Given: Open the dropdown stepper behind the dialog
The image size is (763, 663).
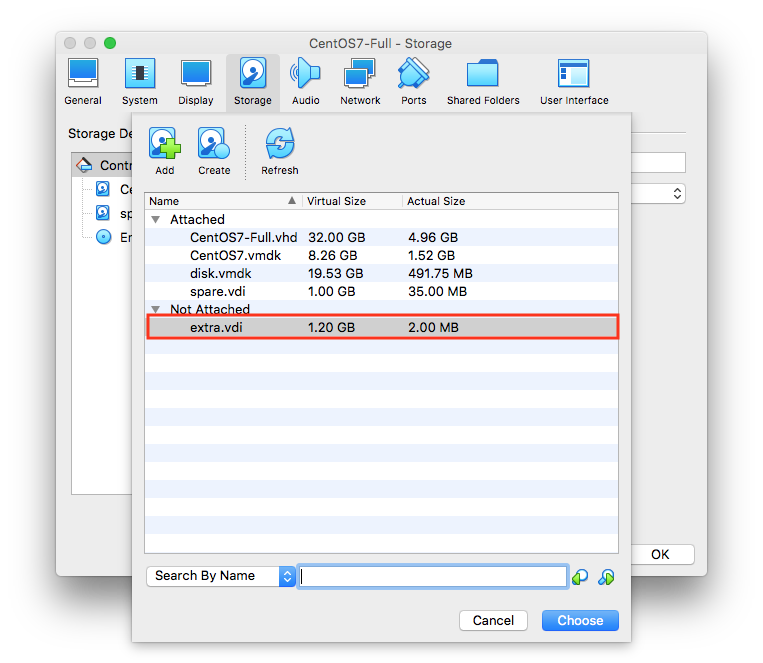Looking at the screenshot, I should 677,193.
